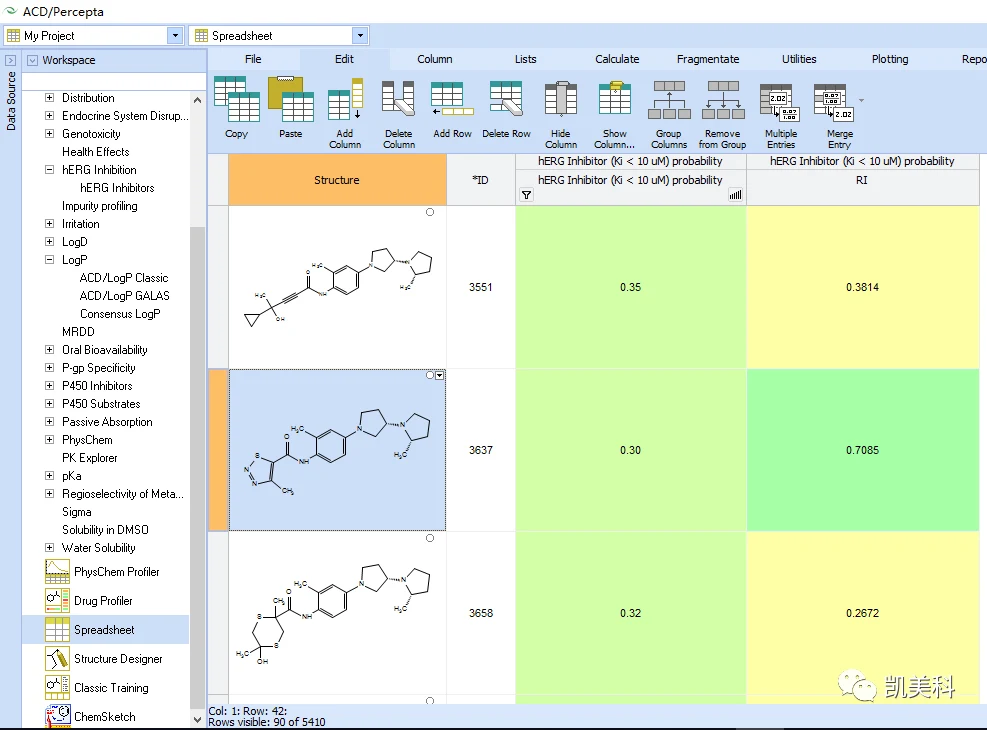Click the green RI cell 0.7085

coord(862,450)
